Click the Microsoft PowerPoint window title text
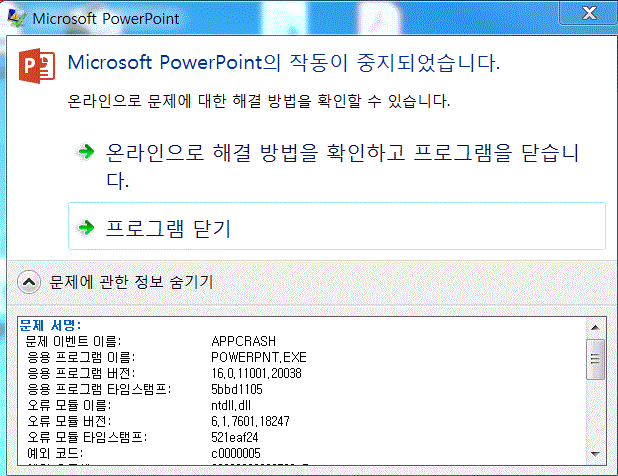618x476 pixels. coord(106,19)
